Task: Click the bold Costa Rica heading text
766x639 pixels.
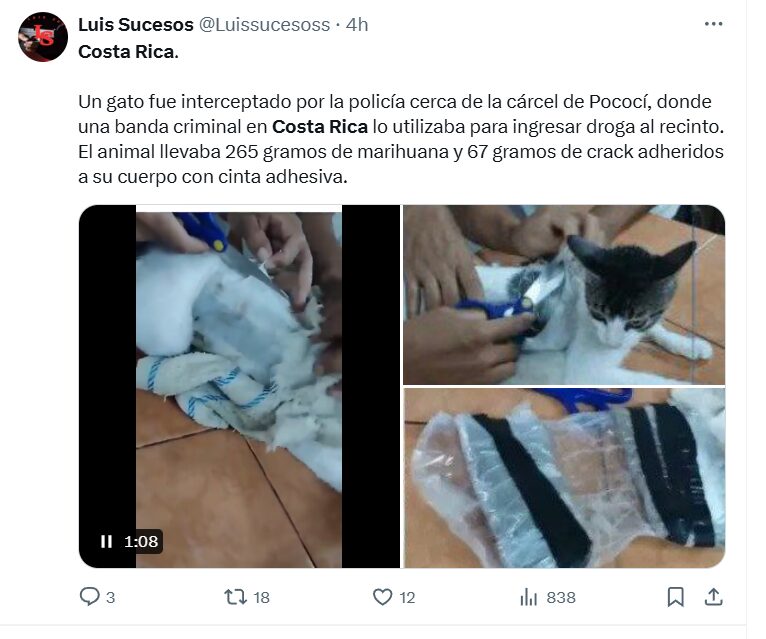Action: pos(128,52)
